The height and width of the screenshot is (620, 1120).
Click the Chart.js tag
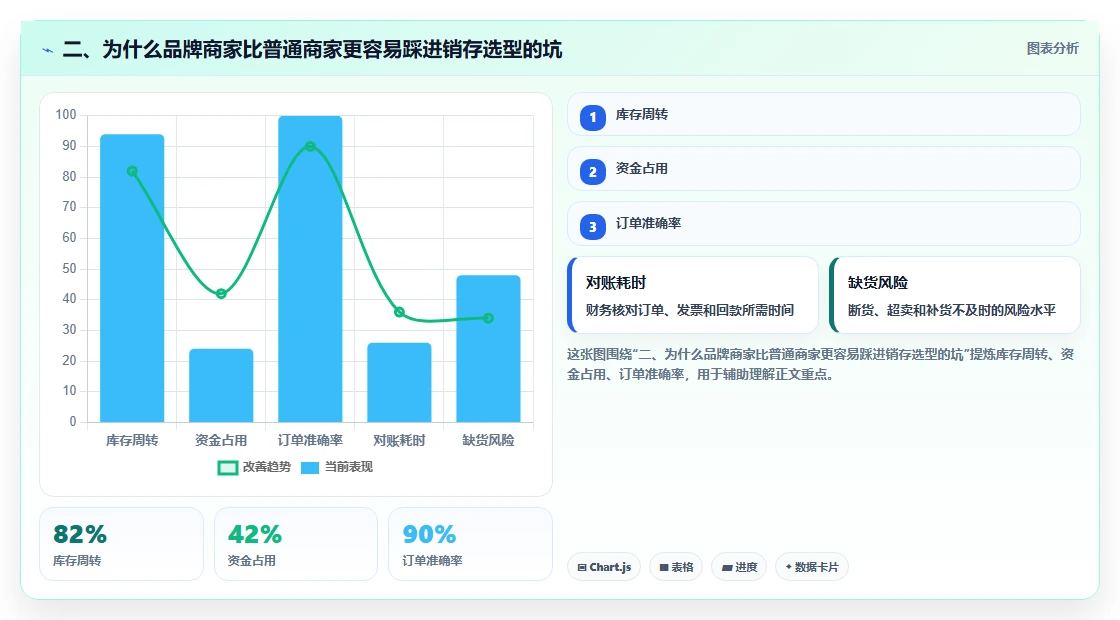click(x=604, y=567)
